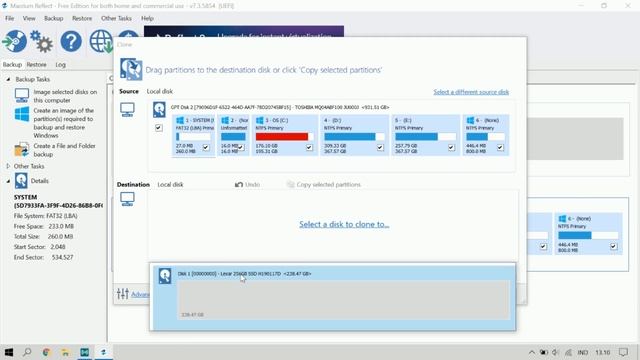The image size is (640, 360).
Task: Click the Windows logo backup image icon
Action: [x=22, y=114]
